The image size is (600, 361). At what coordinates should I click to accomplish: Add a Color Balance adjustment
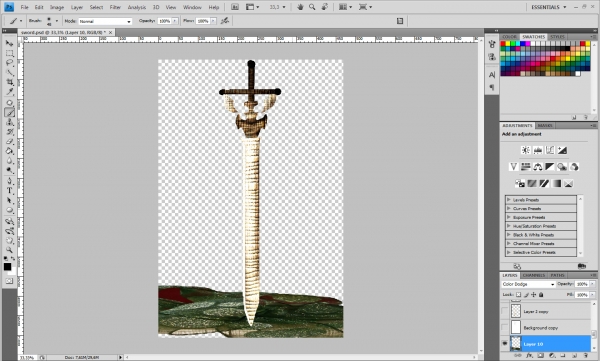[x=538, y=167]
